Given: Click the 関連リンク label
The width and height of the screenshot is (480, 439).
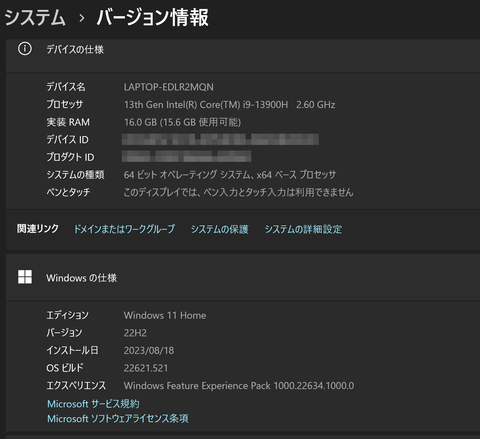Looking at the screenshot, I should 38,229.
